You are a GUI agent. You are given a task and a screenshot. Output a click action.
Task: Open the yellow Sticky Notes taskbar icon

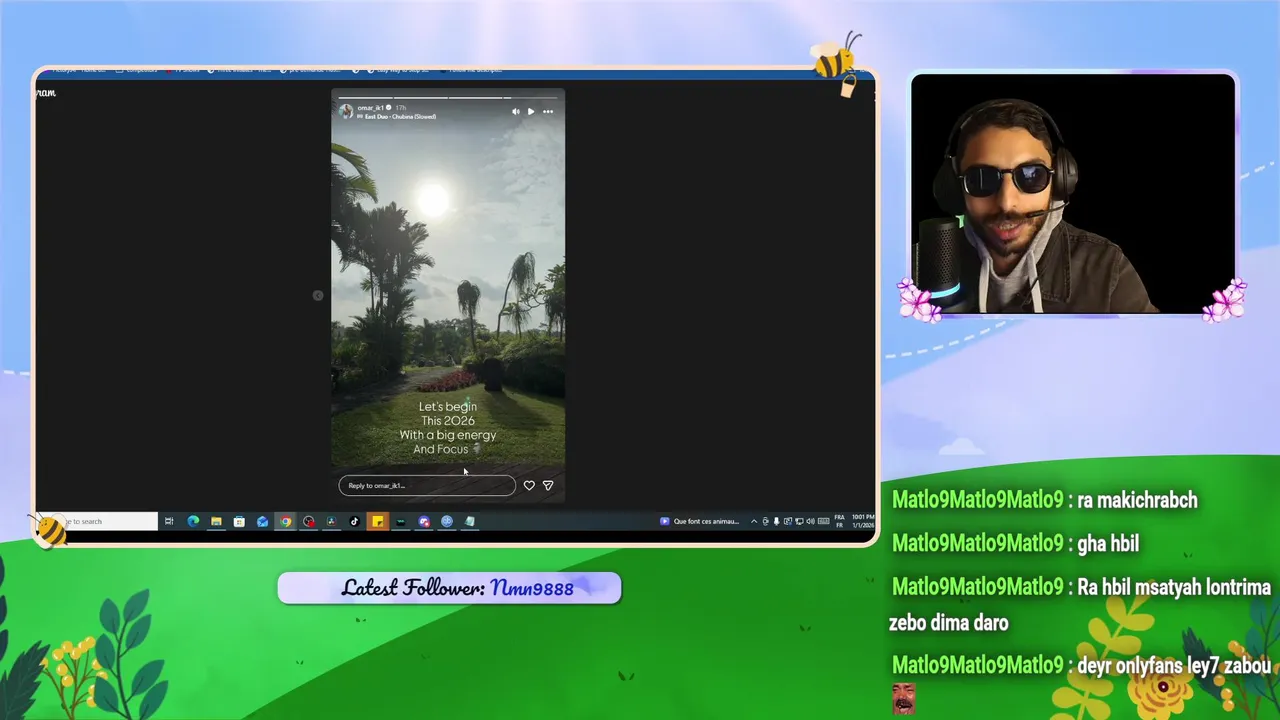pyautogui.click(x=377, y=521)
